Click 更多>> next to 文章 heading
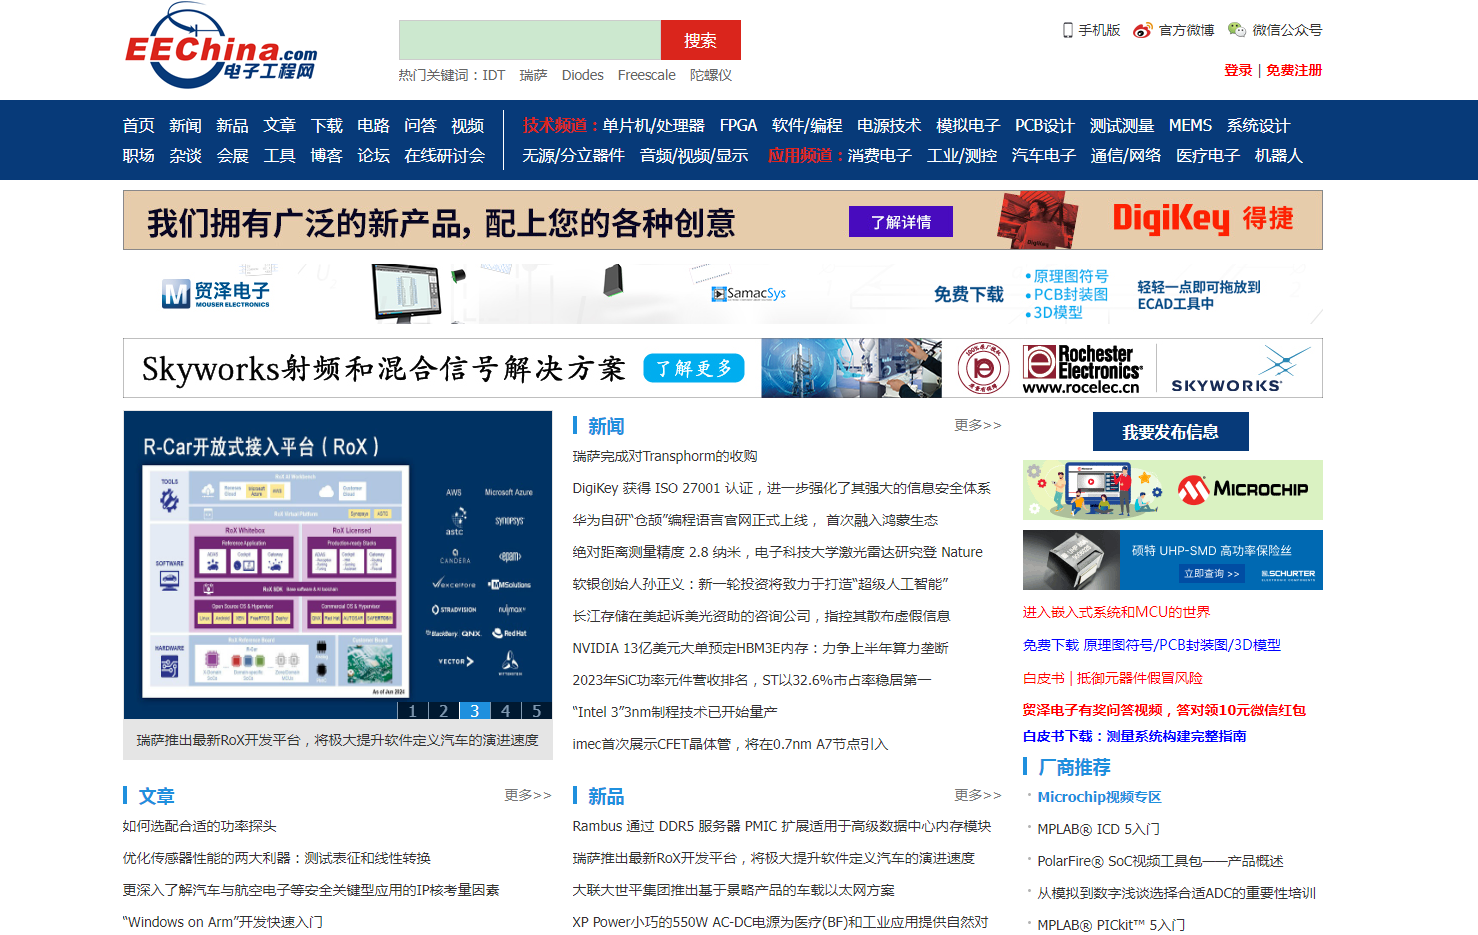 click(x=527, y=795)
